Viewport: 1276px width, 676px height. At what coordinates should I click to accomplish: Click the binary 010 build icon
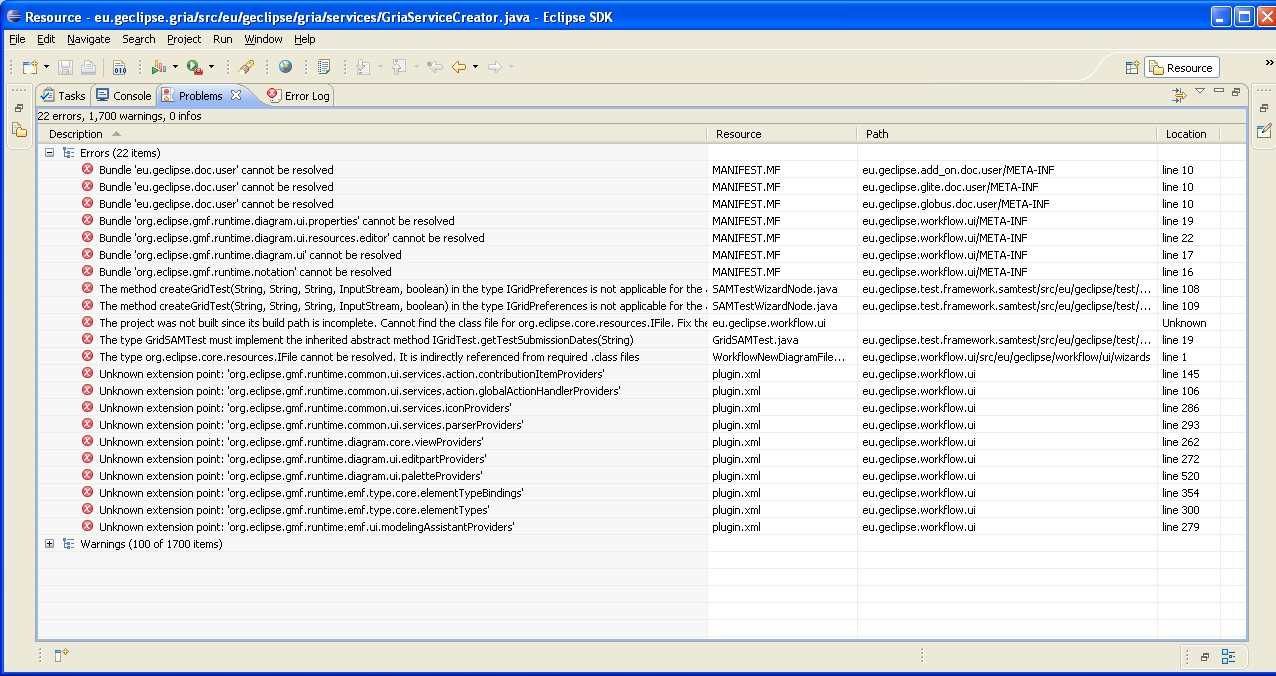pos(119,67)
